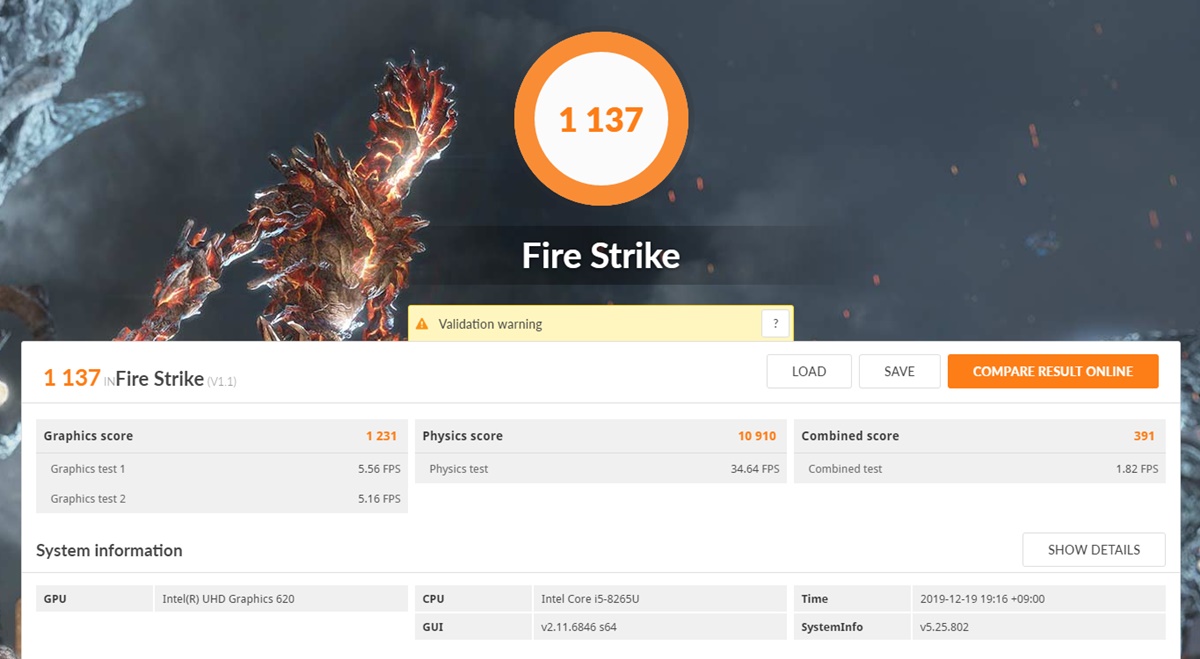Click the SAVE button

pyautogui.click(x=900, y=371)
